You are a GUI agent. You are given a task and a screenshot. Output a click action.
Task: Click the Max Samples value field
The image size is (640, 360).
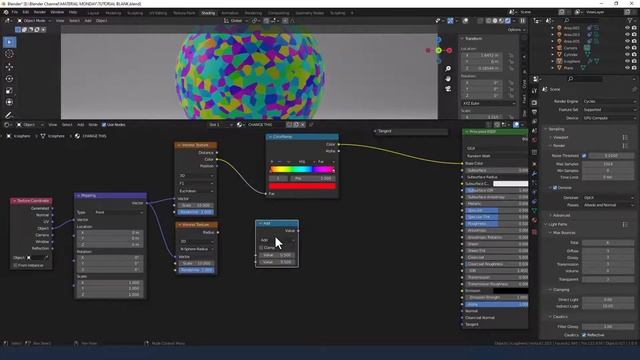point(608,164)
